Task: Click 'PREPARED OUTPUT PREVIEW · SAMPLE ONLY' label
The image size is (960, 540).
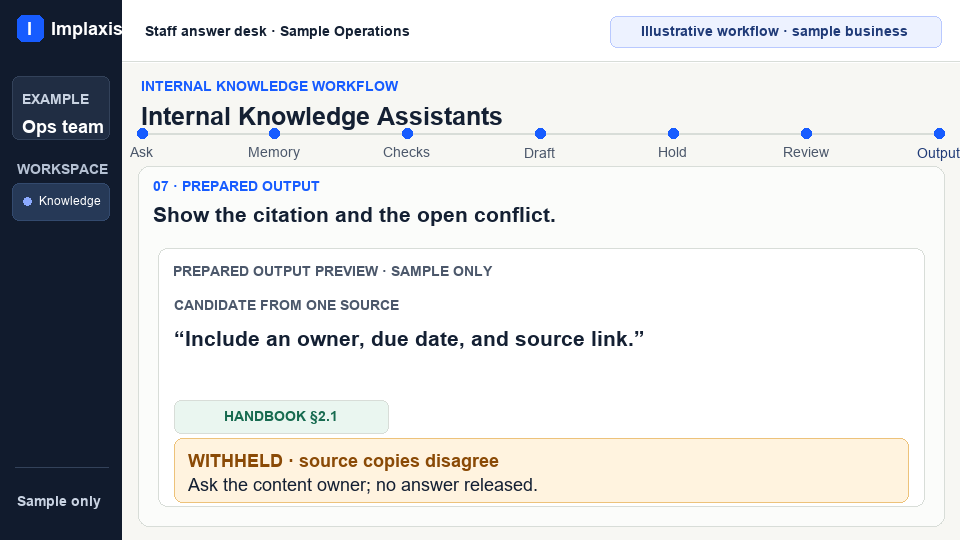Action: (332, 271)
